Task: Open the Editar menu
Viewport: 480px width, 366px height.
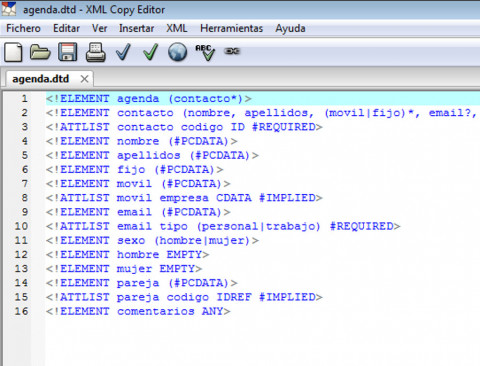Action: [66, 28]
